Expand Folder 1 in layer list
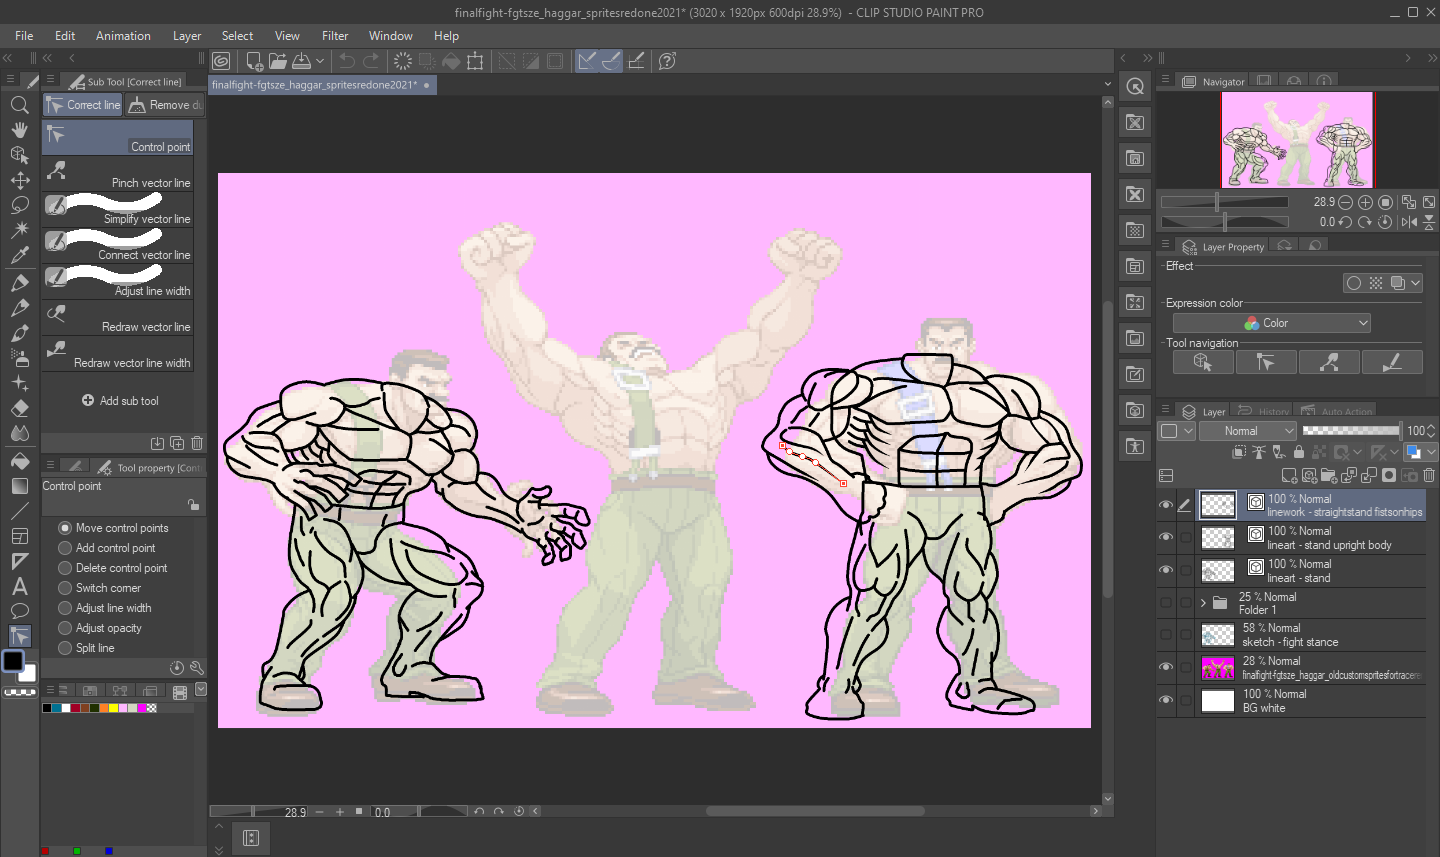 [x=1203, y=603]
